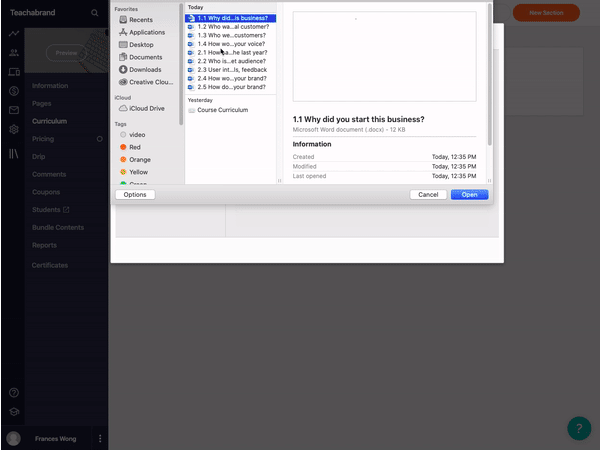
Task: Go to Reports in course menu
Action: coord(44,245)
